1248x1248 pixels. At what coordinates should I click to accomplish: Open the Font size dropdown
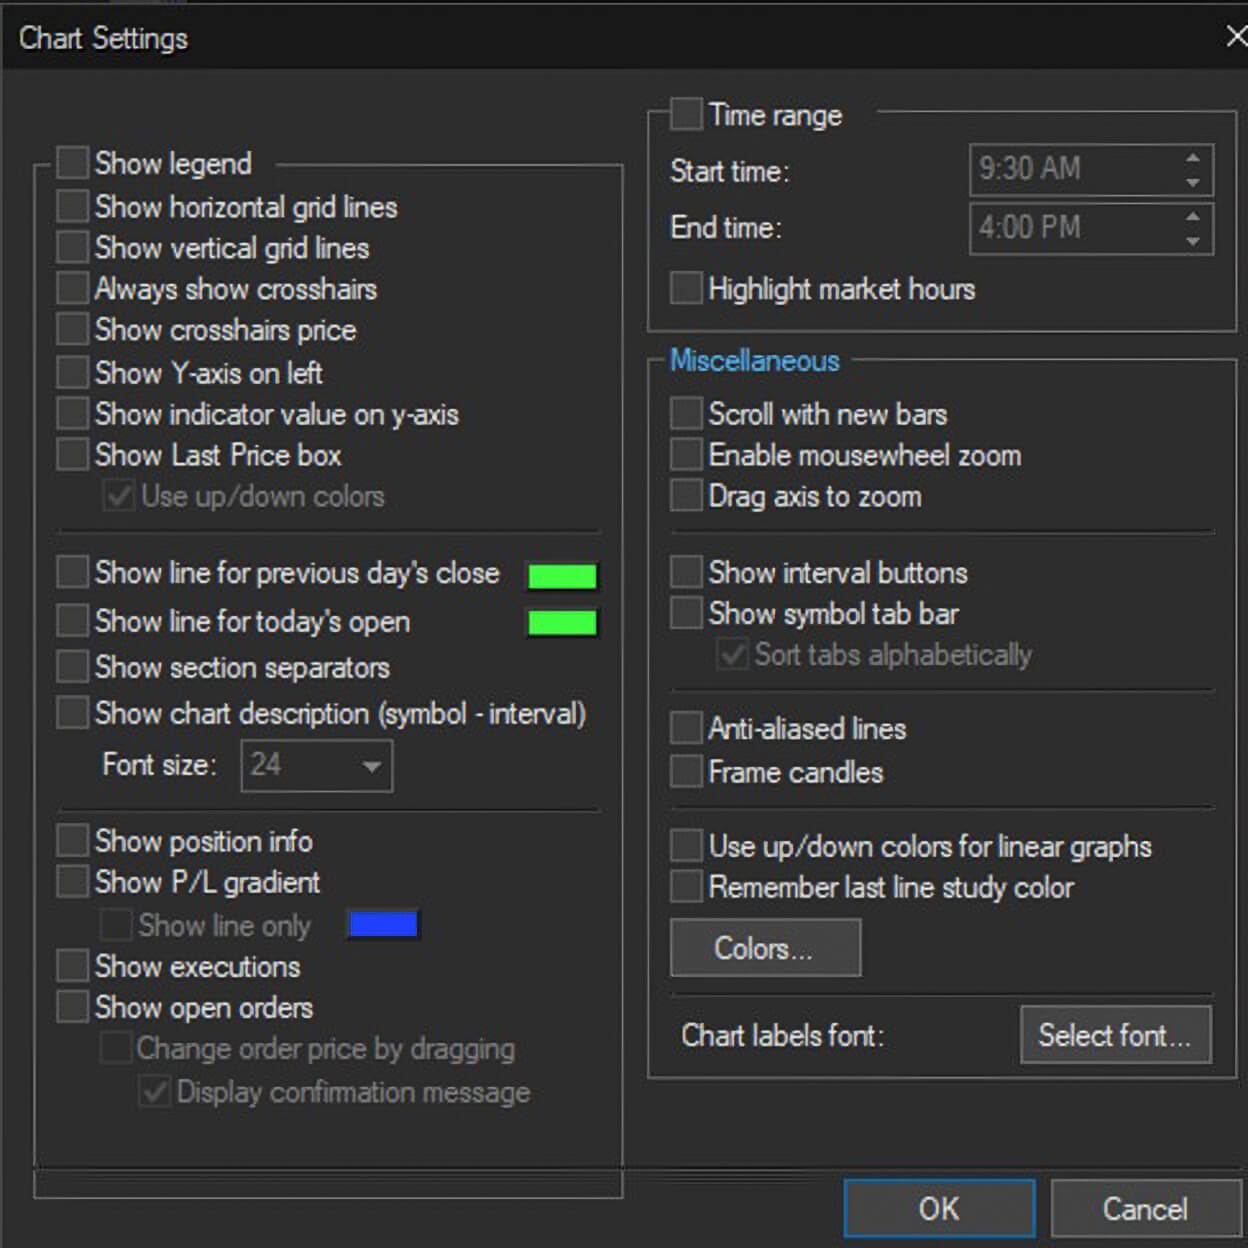[x=317, y=766]
